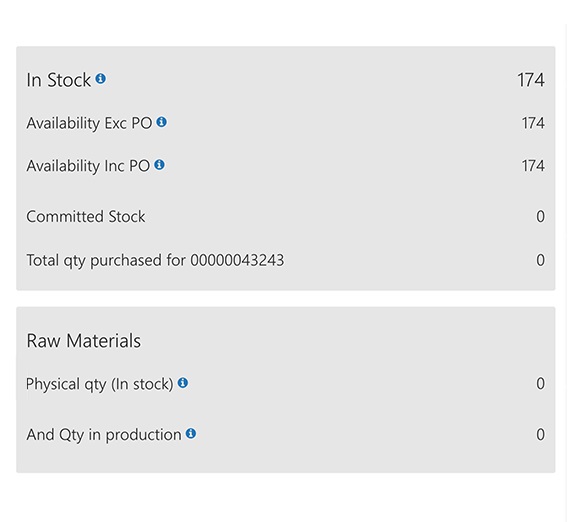Image resolution: width=570 pixels, height=522 pixels.
Task: Click the Availability Inc PO label
Action: [88, 166]
